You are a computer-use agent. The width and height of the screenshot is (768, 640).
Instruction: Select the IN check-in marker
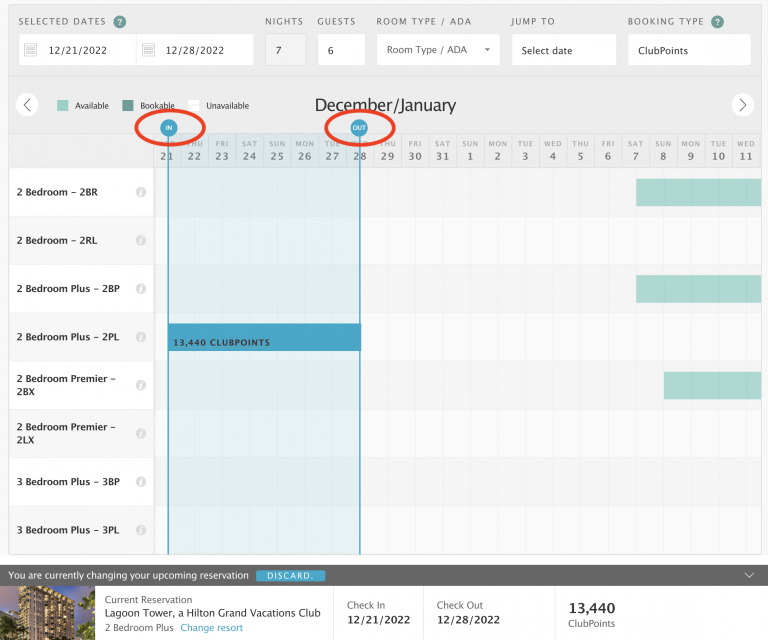point(169,127)
